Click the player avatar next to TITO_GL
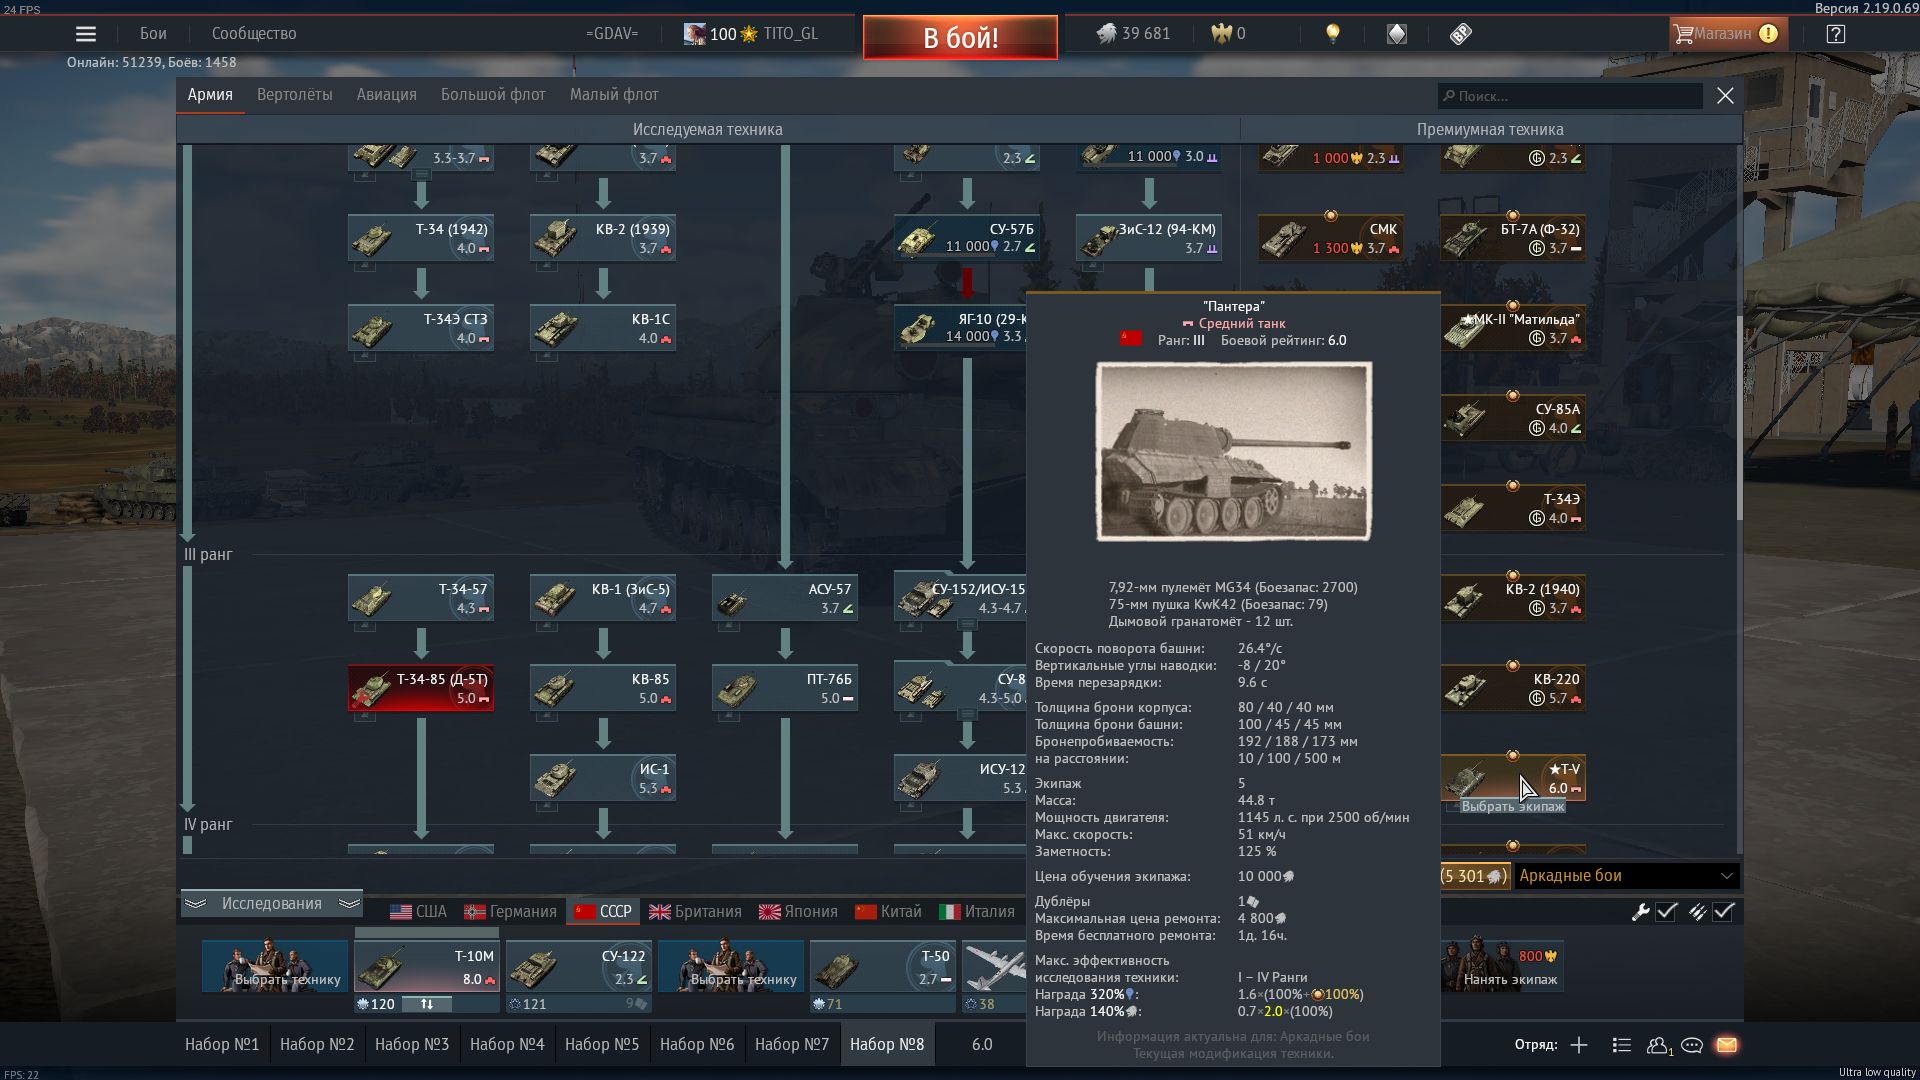This screenshot has height=1080, width=1920. pos(694,34)
